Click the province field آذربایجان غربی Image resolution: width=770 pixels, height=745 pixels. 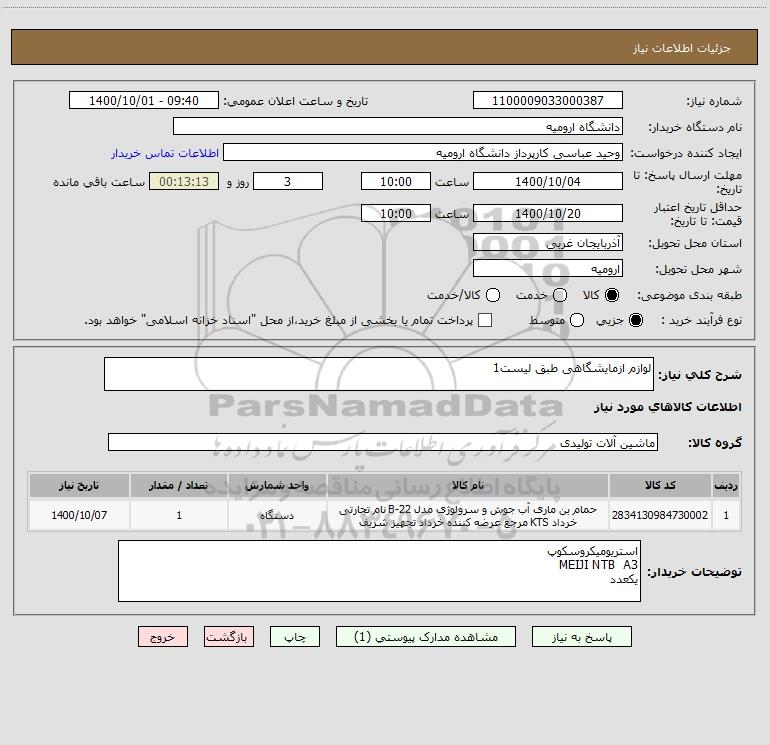[x=548, y=242]
